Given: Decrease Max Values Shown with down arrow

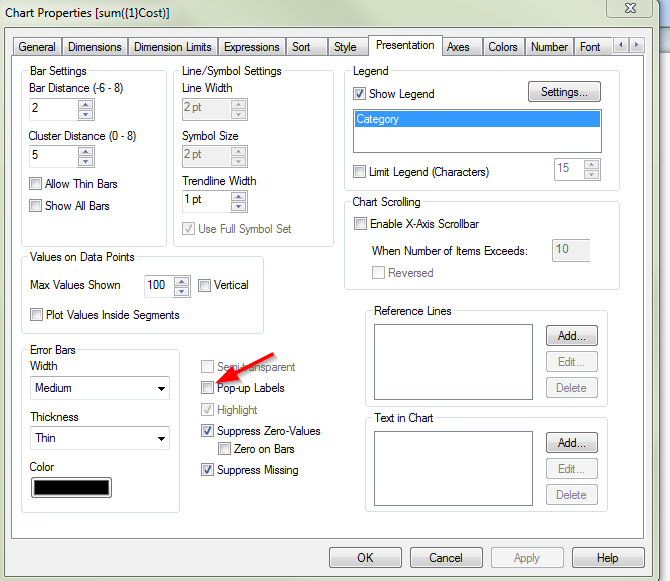Looking at the screenshot, I should (182, 292).
